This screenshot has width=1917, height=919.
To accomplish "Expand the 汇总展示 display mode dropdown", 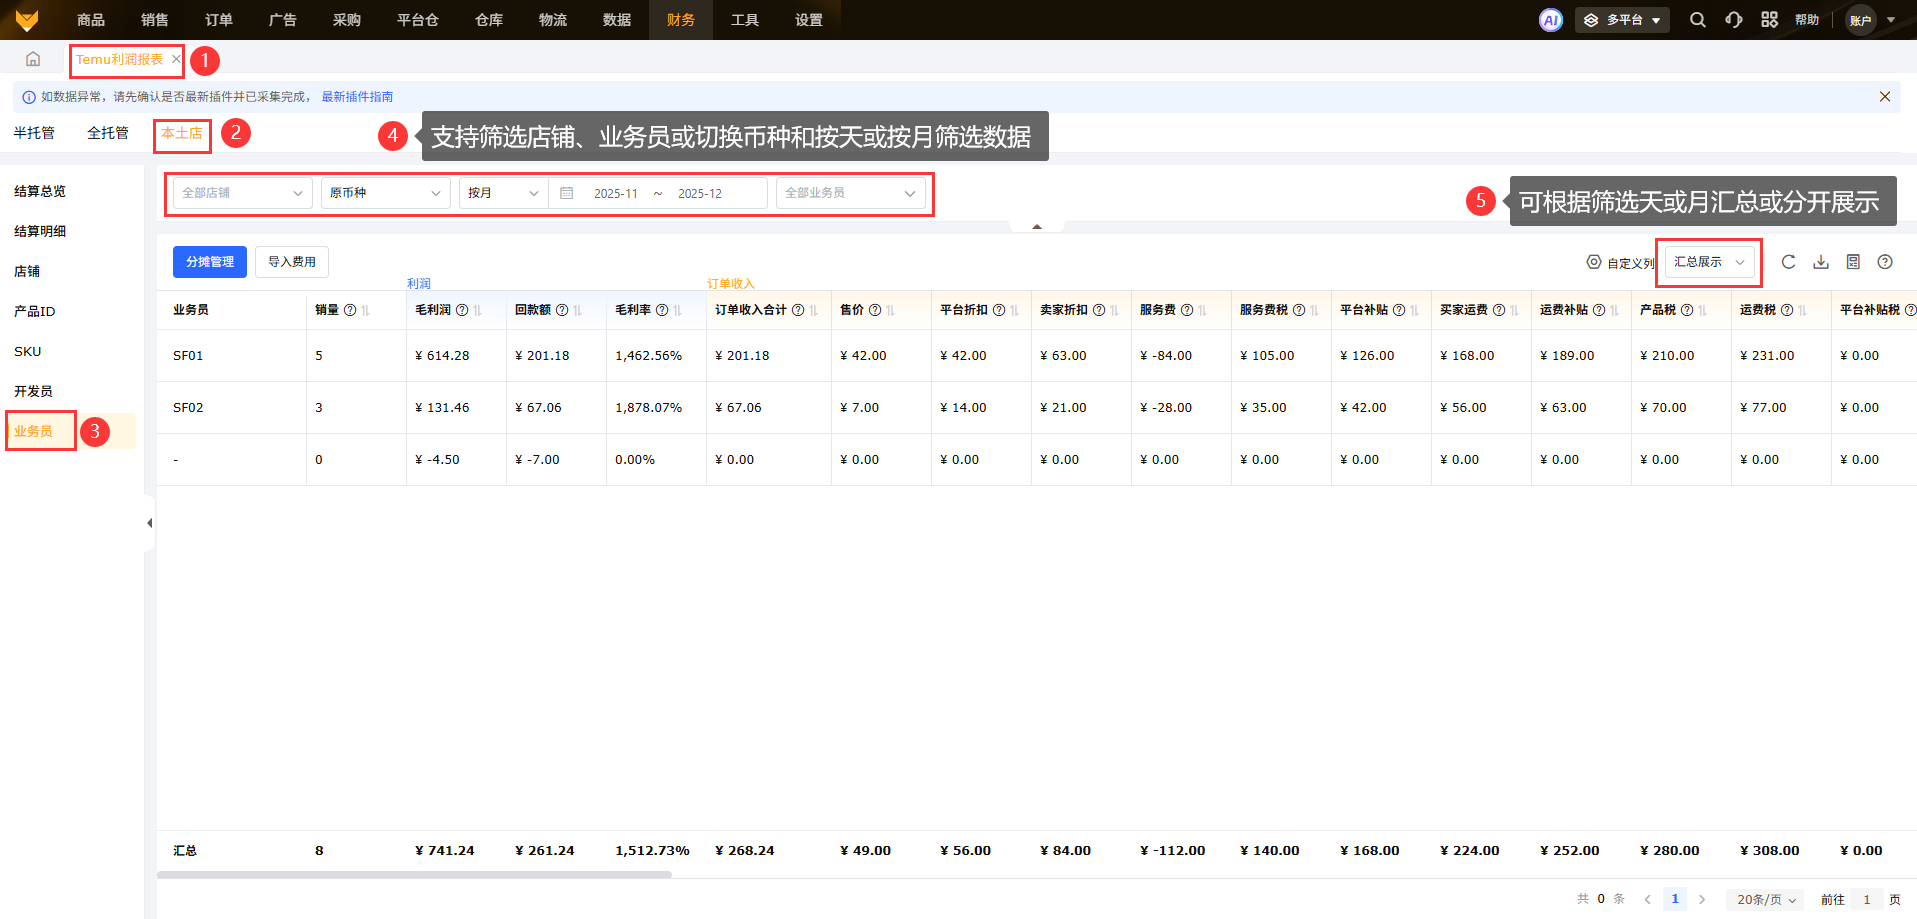I will pos(1709,262).
